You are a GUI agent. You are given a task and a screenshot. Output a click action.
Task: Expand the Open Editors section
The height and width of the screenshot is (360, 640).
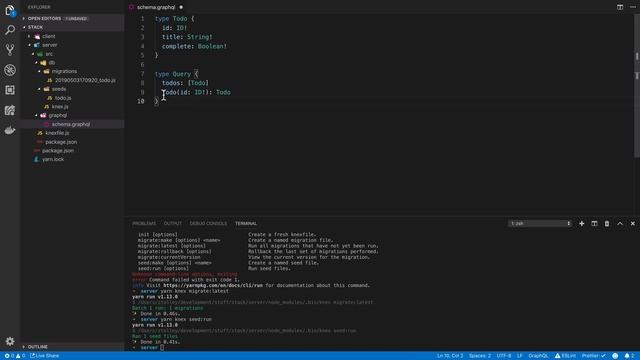[x=72, y=18]
